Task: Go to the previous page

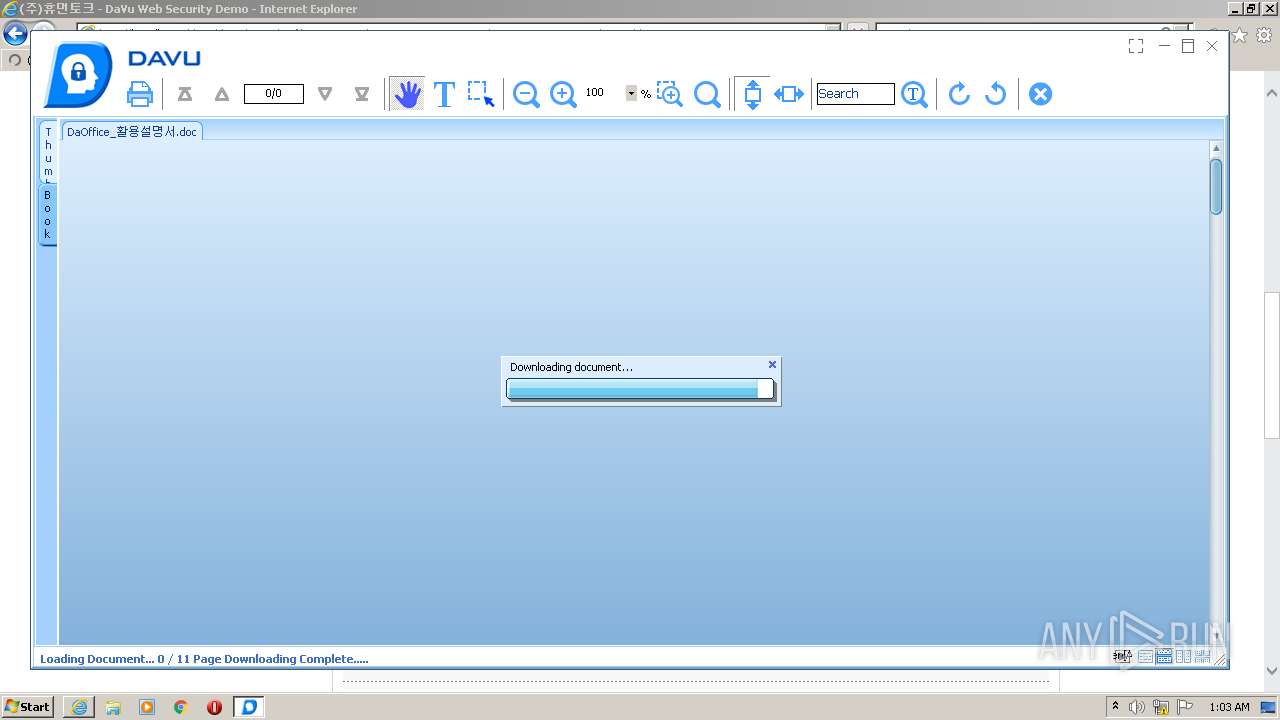Action: point(222,94)
